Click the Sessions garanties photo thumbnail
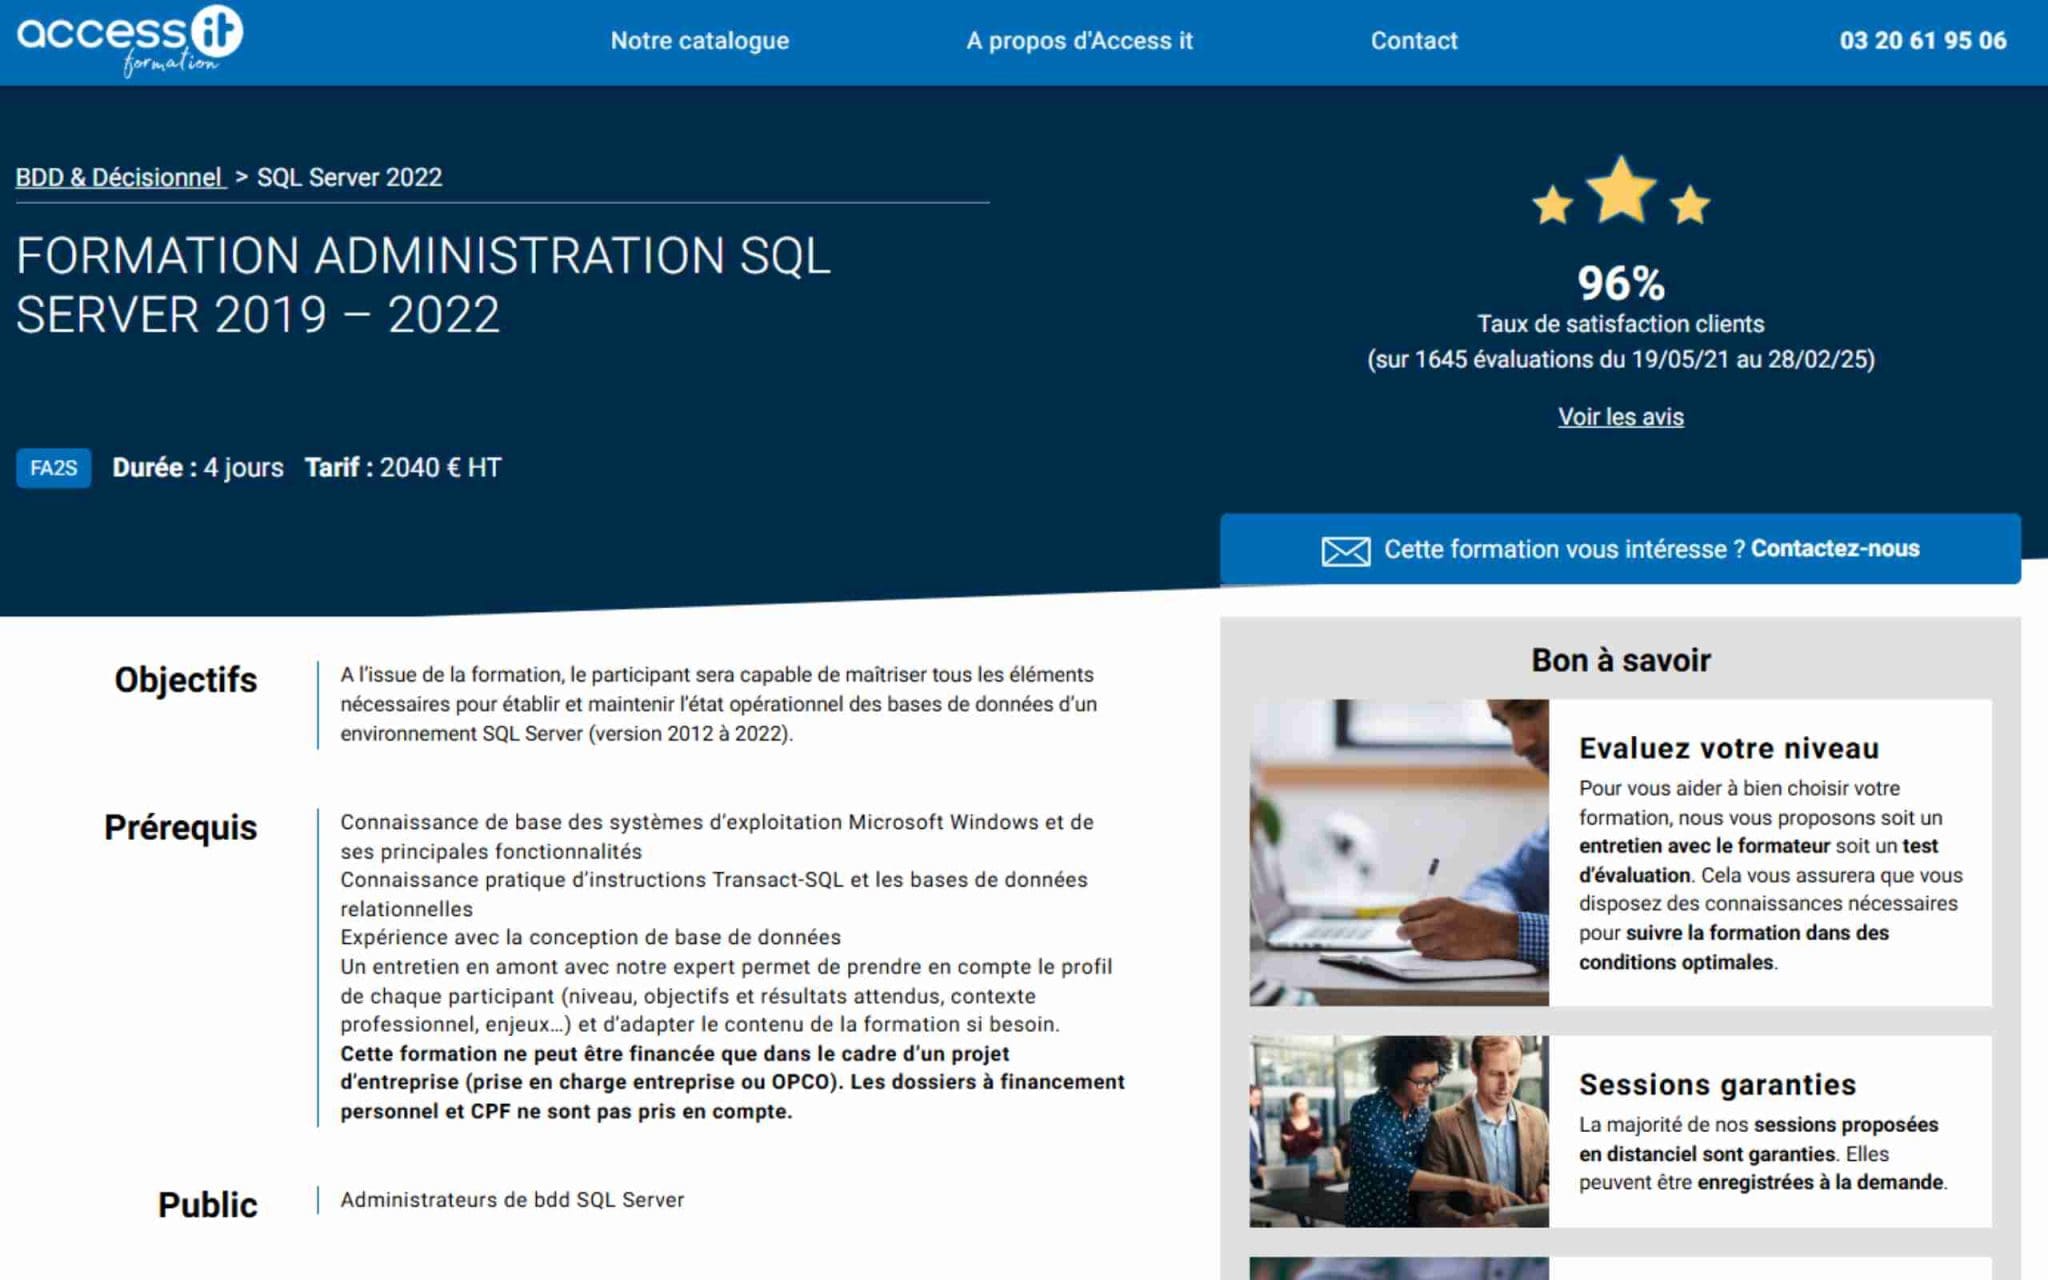This screenshot has height=1280, width=2048. pyautogui.click(x=1399, y=1131)
